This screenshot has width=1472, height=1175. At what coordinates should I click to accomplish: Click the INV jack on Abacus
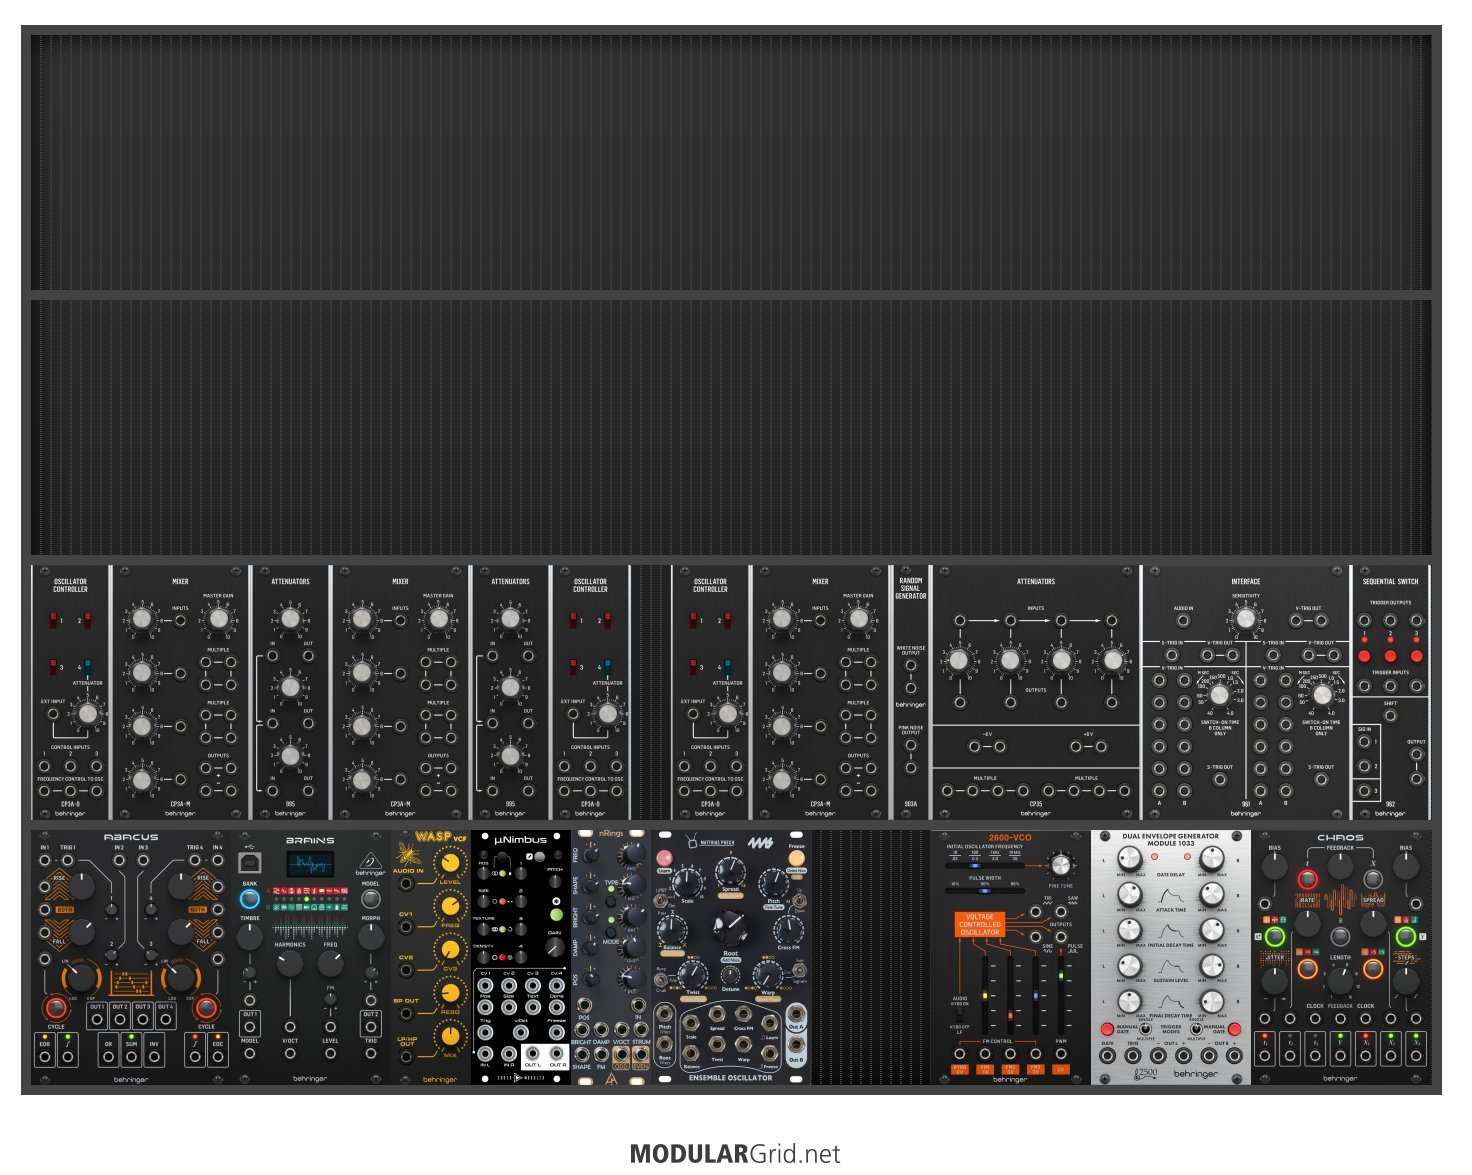coord(154,1055)
